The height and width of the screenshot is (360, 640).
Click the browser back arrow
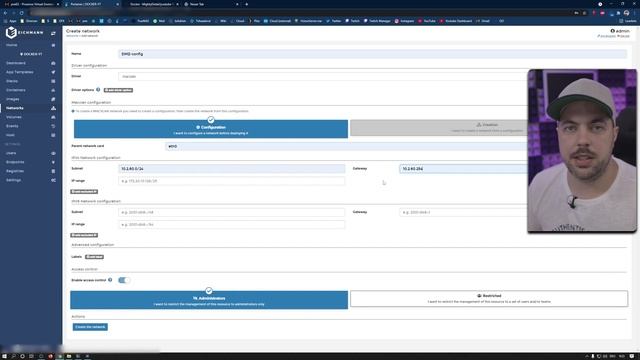(x=5, y=13)
